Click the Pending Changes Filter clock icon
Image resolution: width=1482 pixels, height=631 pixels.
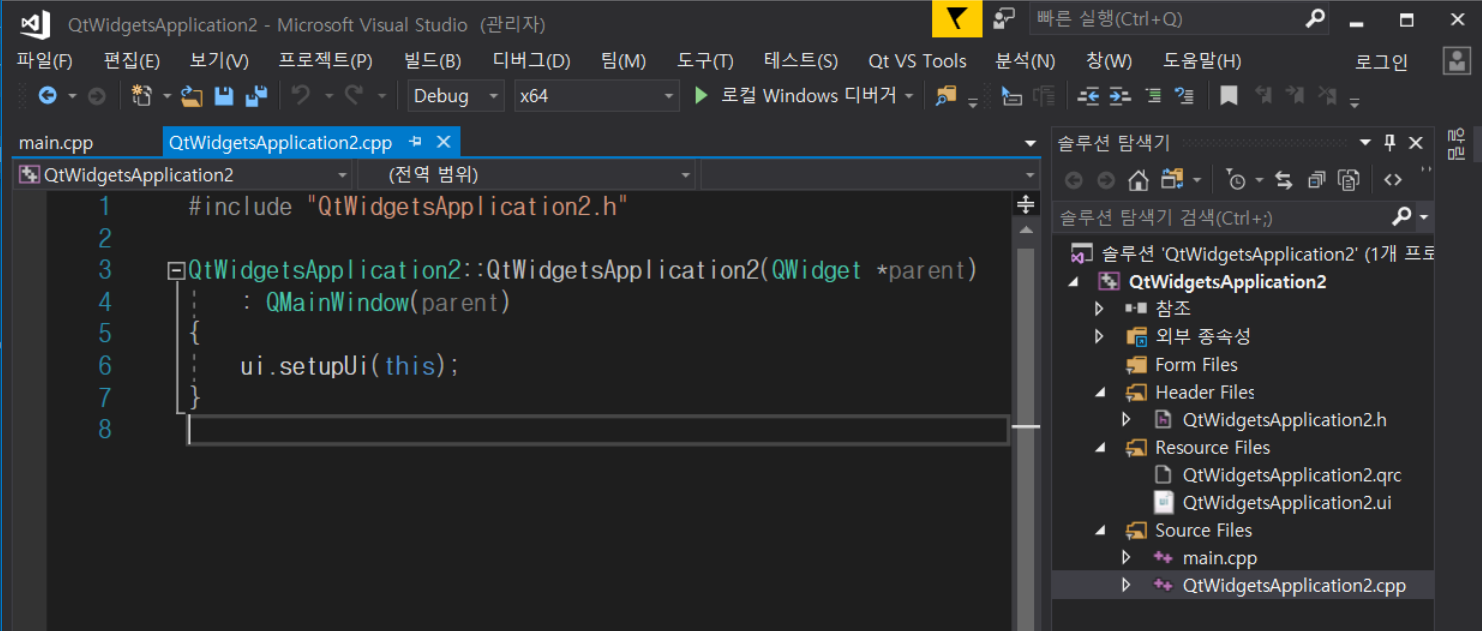[x=1237, y=180]
